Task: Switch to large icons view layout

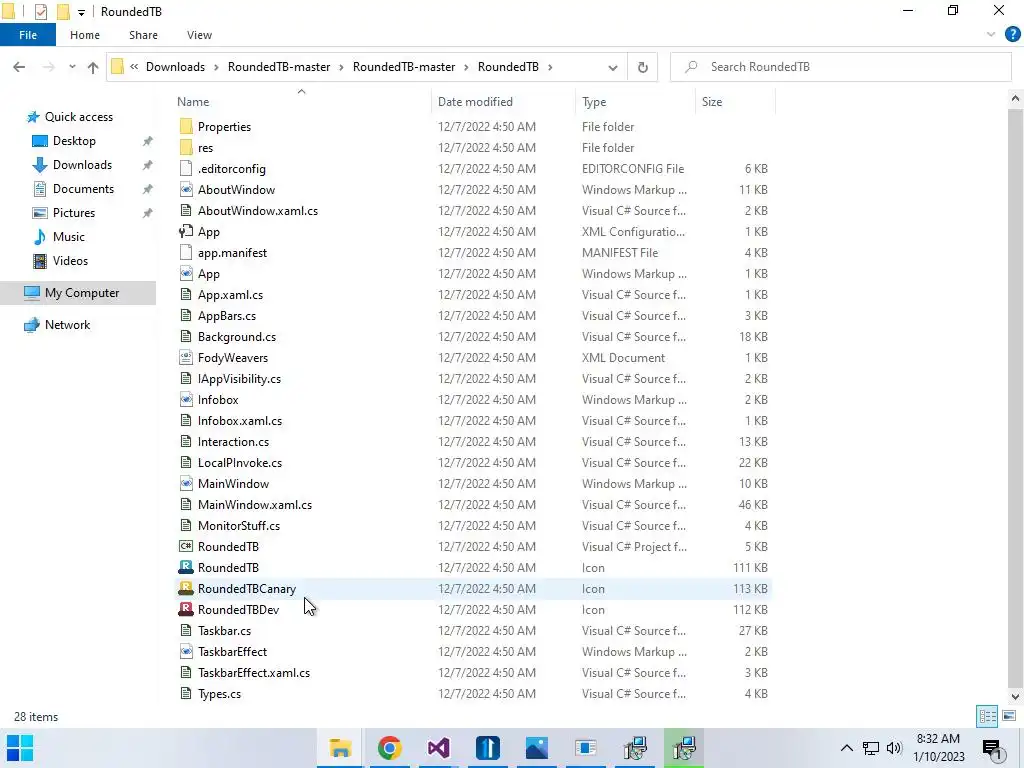Action: [x=1009, y=716]
